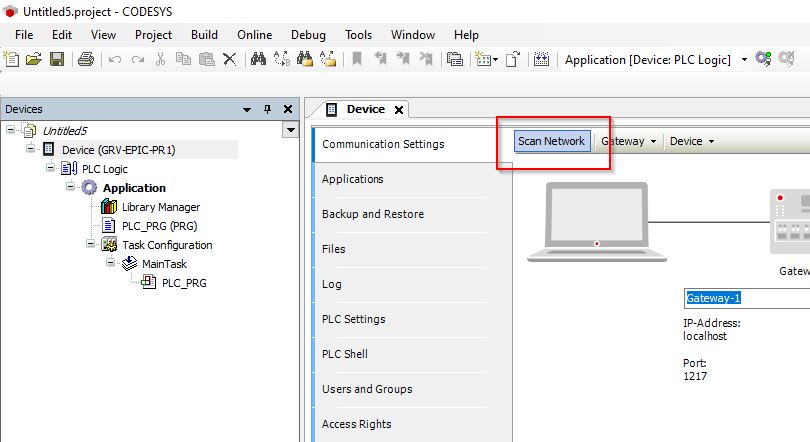Viewport: 810px width, 442px height.
Task: Open the Build menu
Action: pos(204,35)
